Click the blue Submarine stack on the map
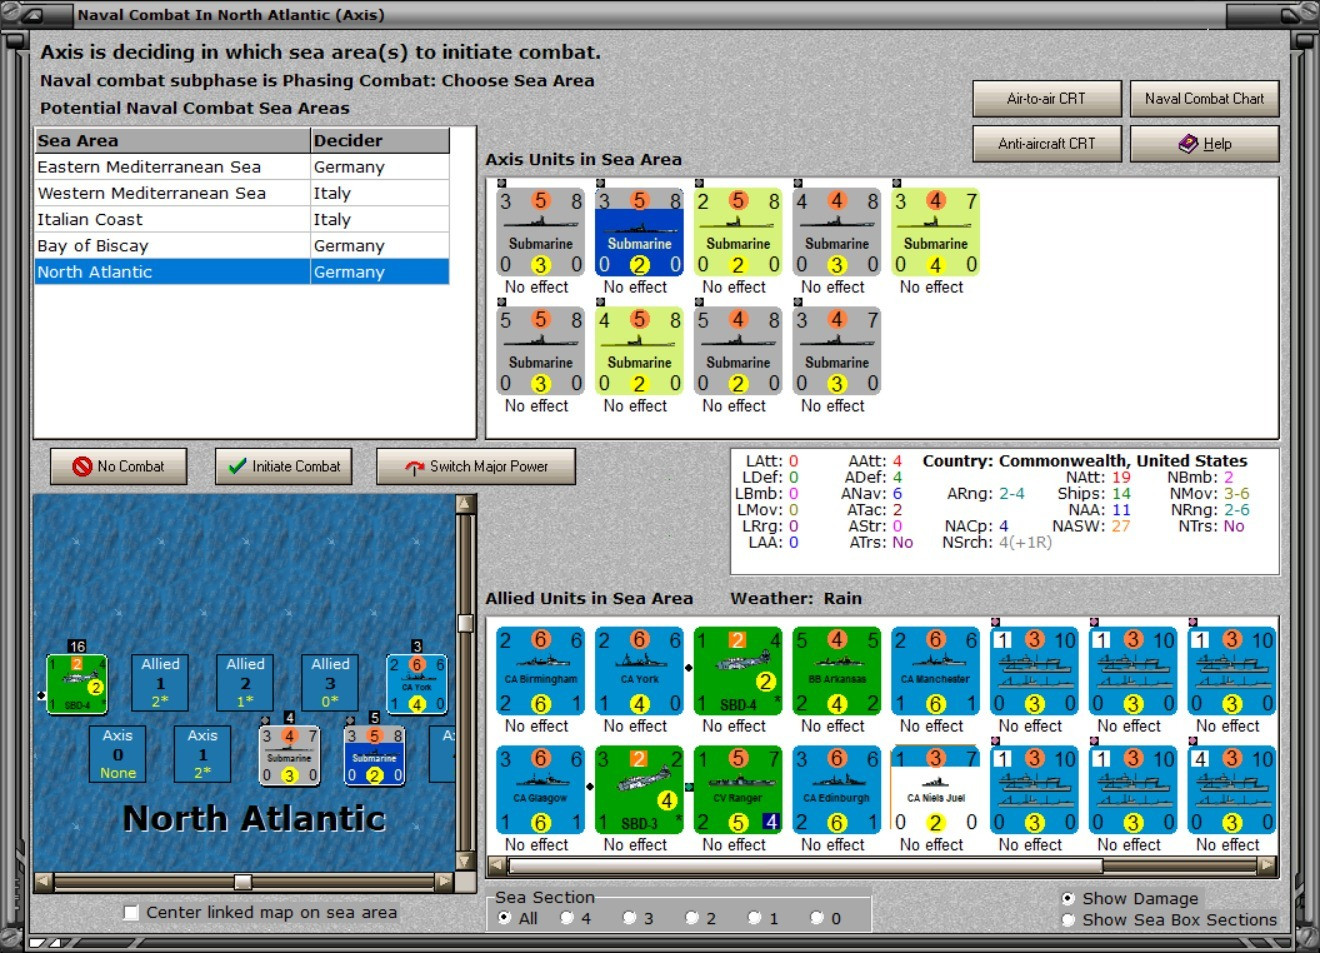1320x953 pixels. 374,756
